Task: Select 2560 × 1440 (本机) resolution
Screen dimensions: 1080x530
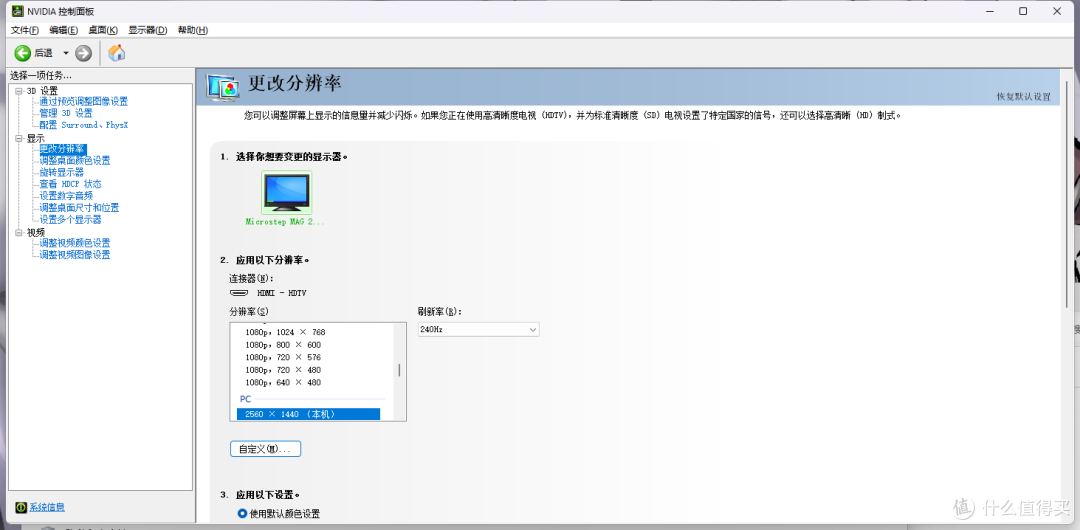Action: 309,414
